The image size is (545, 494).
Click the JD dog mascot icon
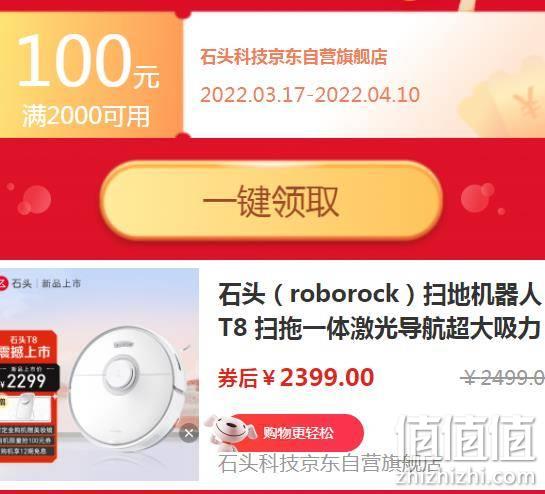click(x=230, y=431)
